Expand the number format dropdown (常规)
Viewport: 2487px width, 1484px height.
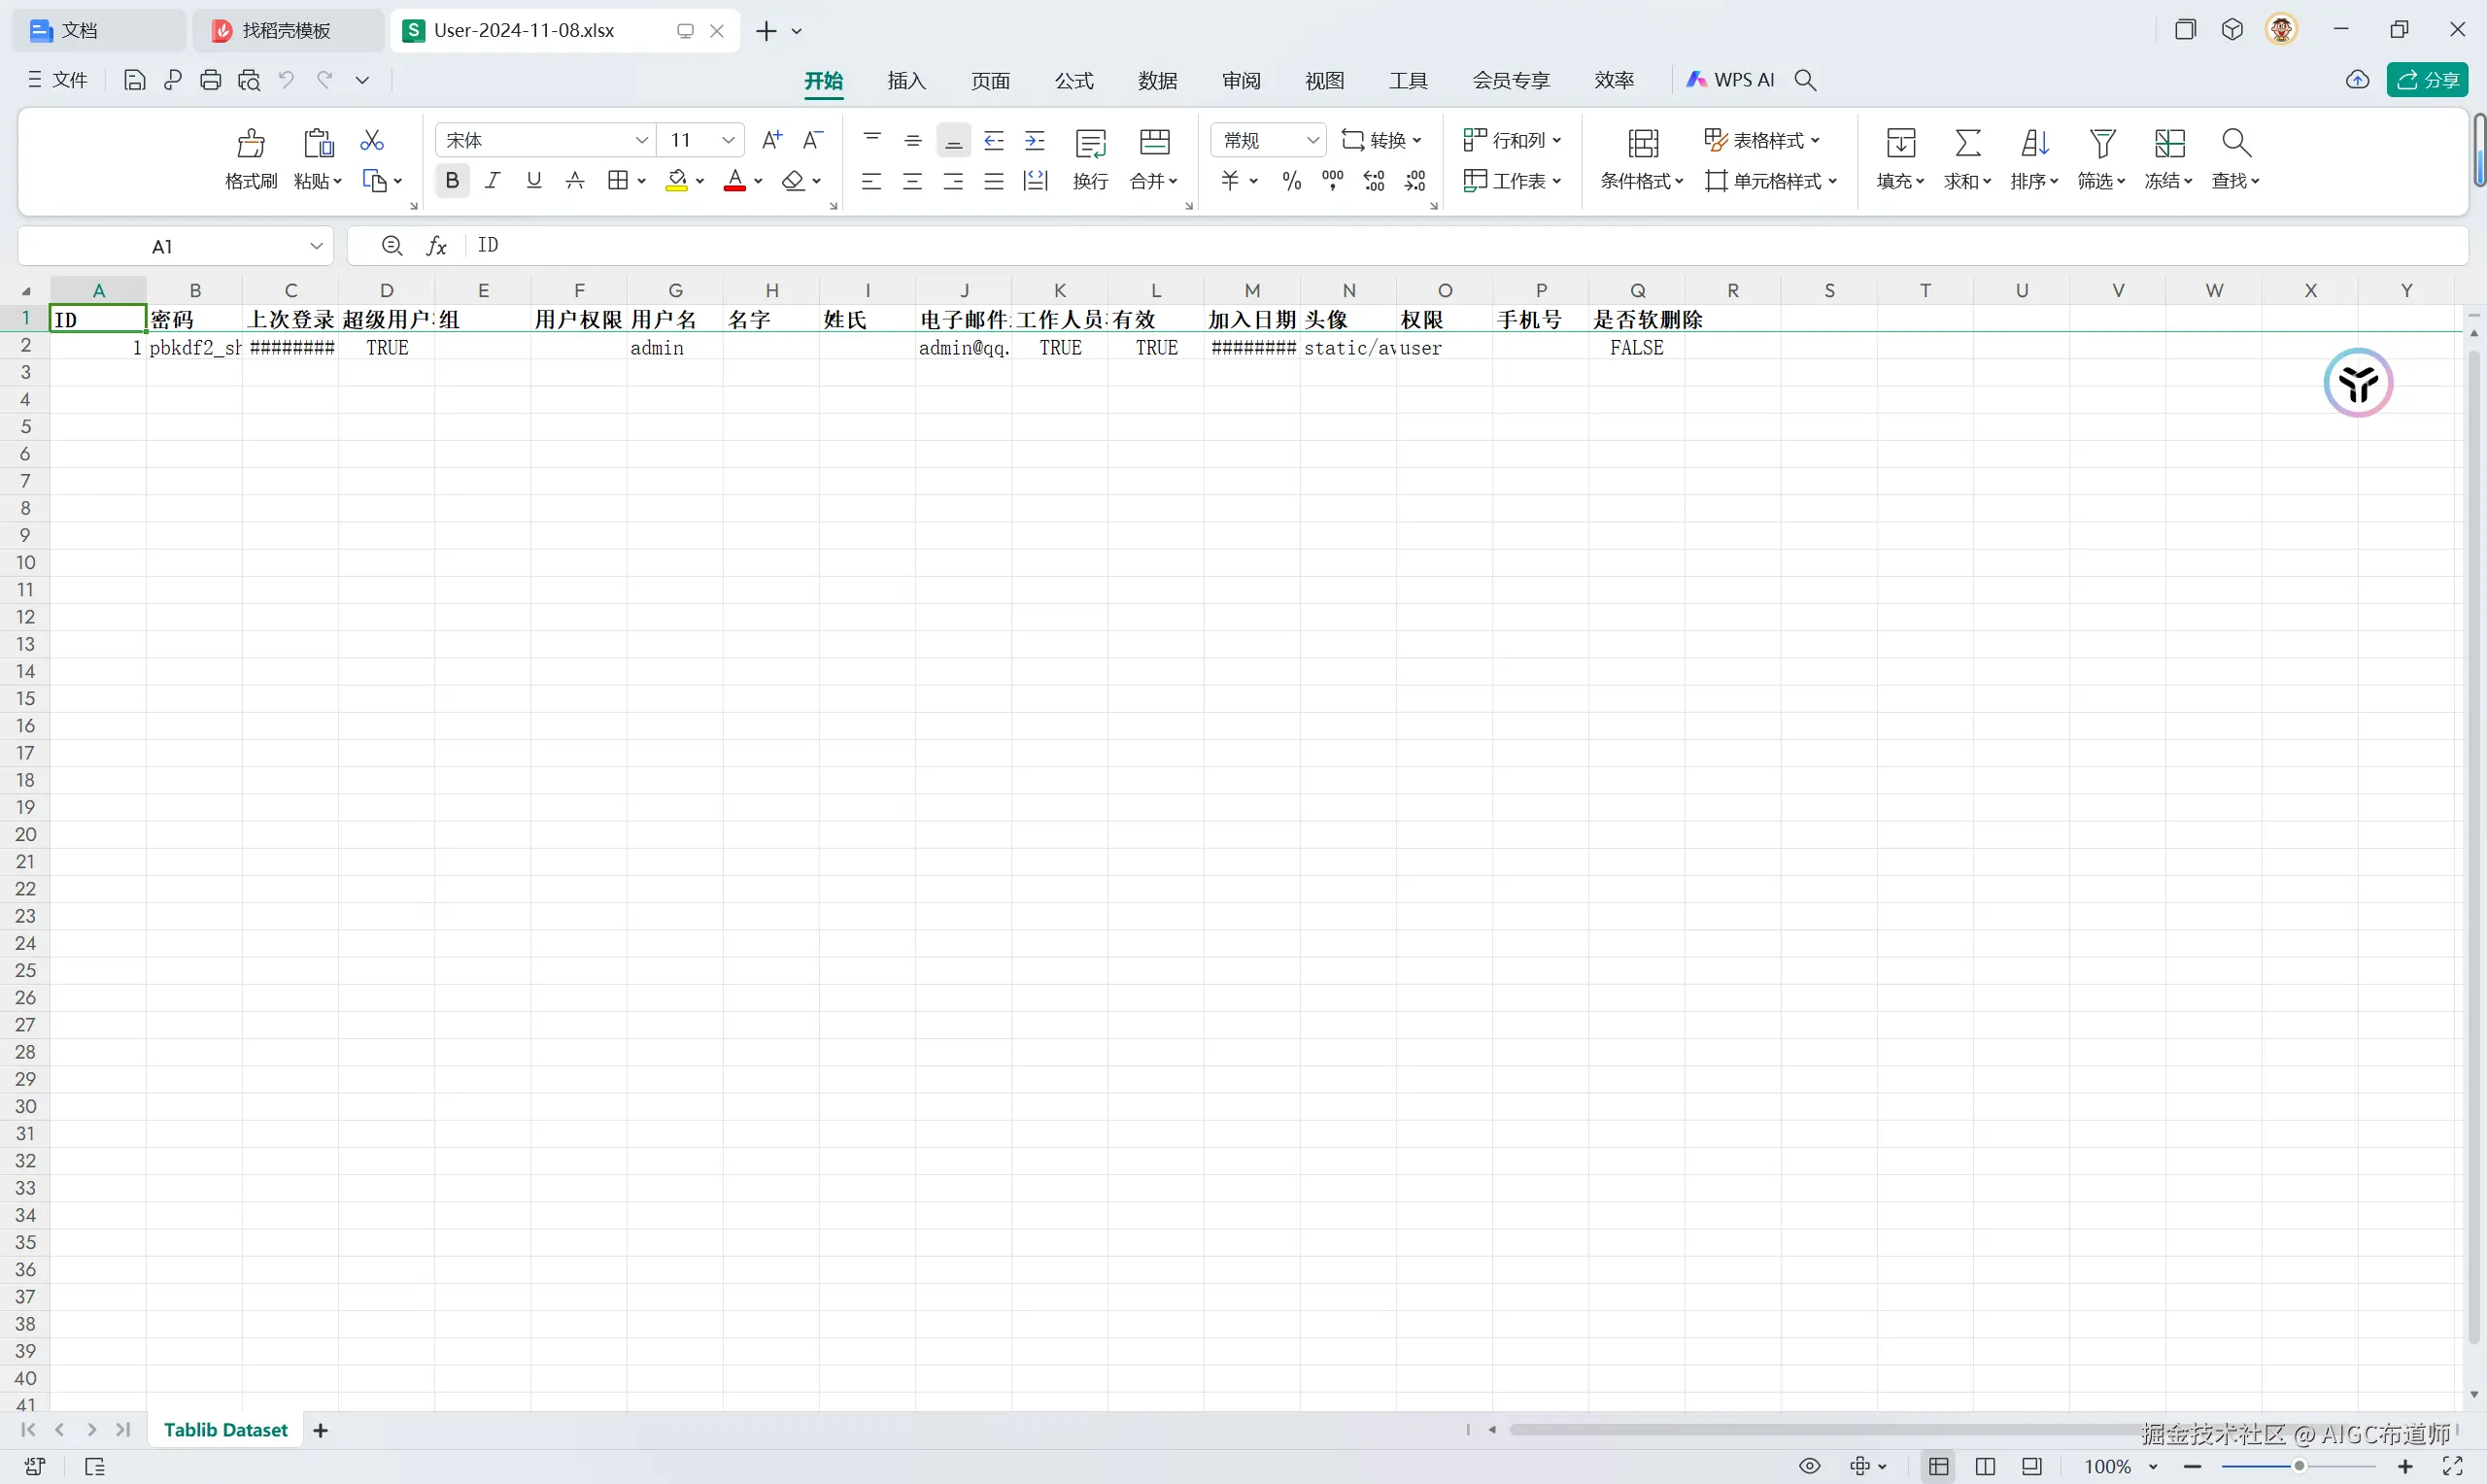pyautogui.click(x=1312, y=140)
